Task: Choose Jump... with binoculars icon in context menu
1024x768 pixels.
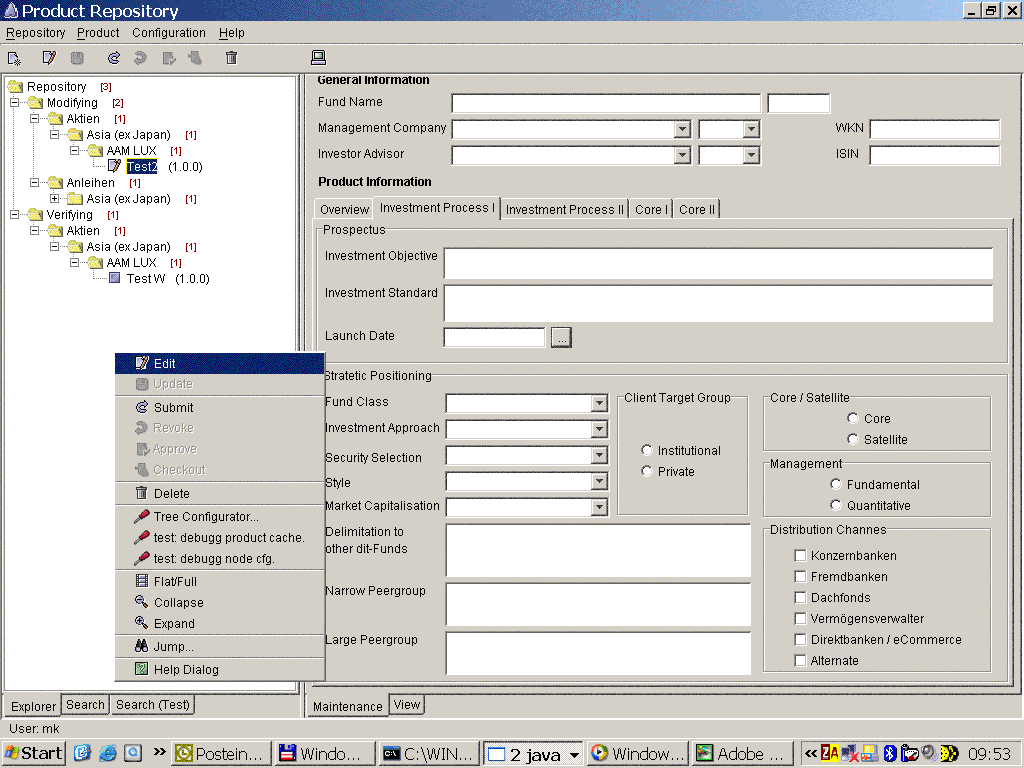Action: [x=173, y=646]
